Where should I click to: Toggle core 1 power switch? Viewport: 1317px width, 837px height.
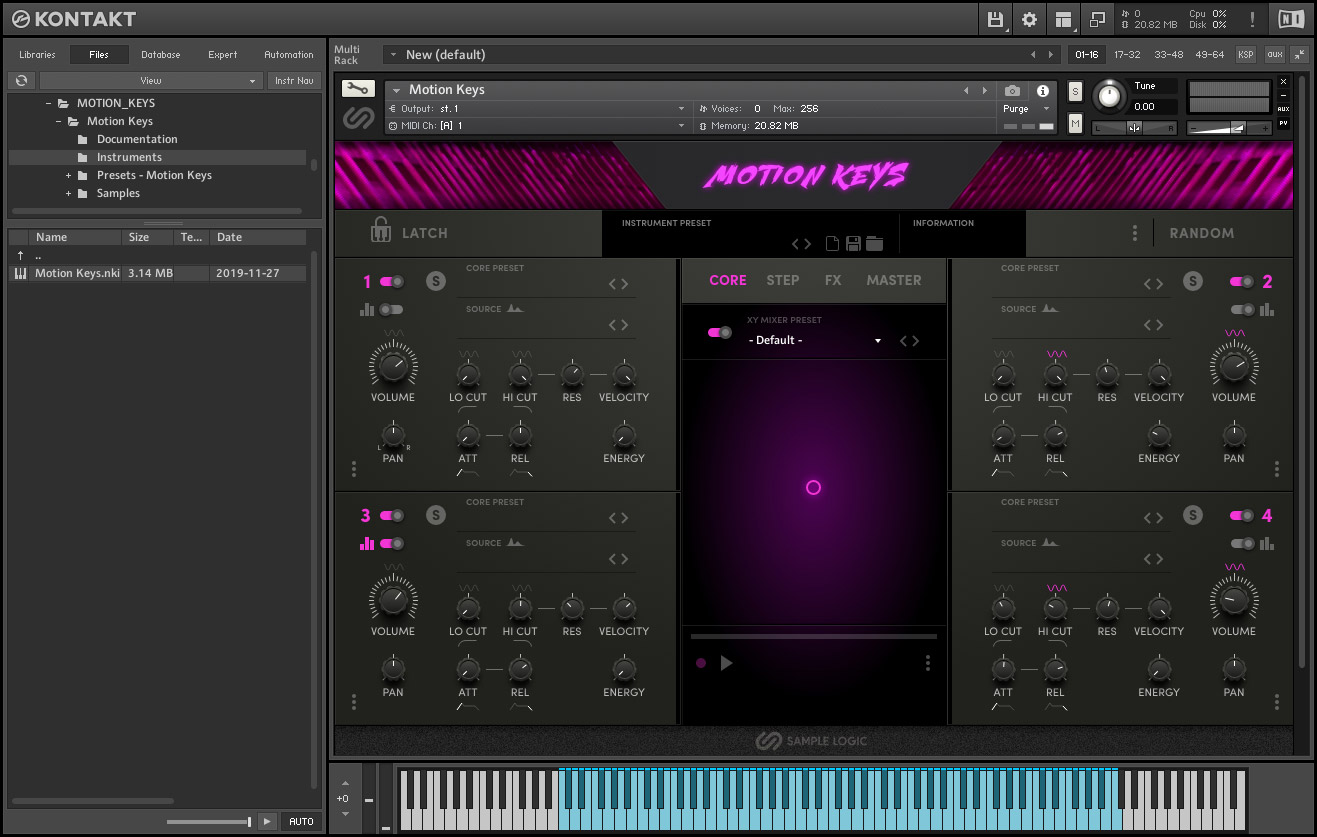click(392, 282)
